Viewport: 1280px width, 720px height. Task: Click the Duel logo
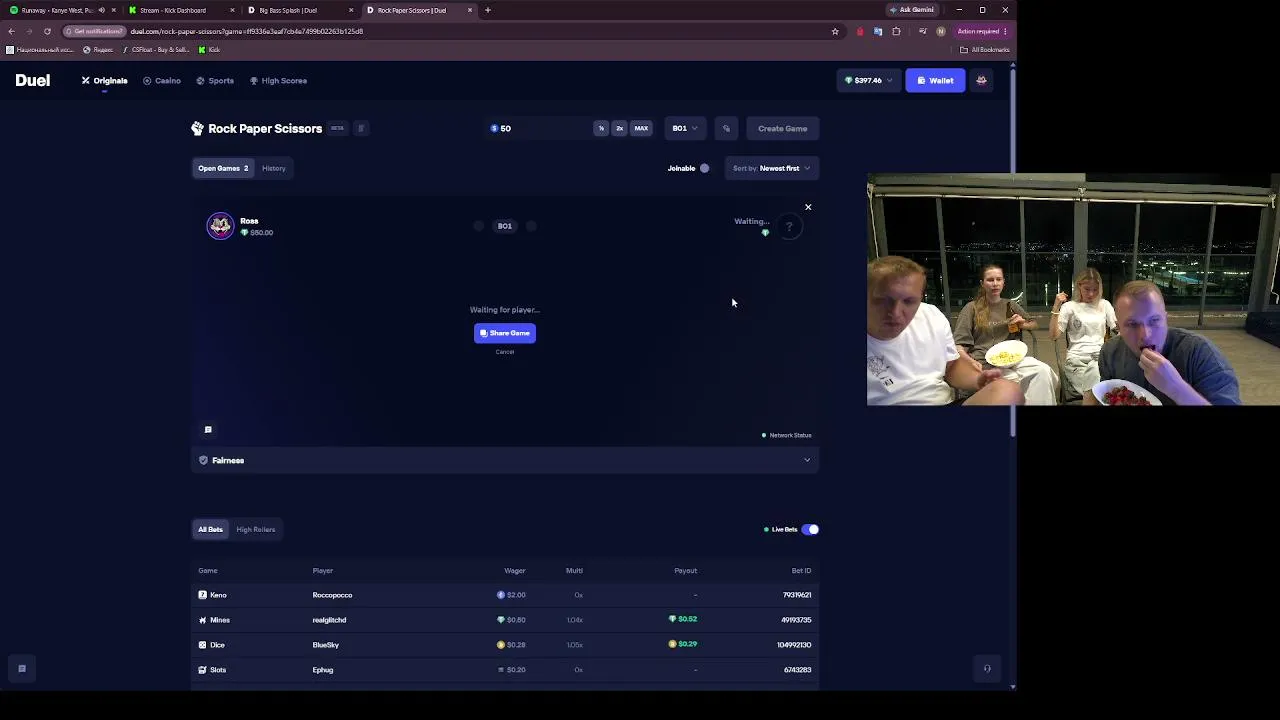(x=32, y=80)
